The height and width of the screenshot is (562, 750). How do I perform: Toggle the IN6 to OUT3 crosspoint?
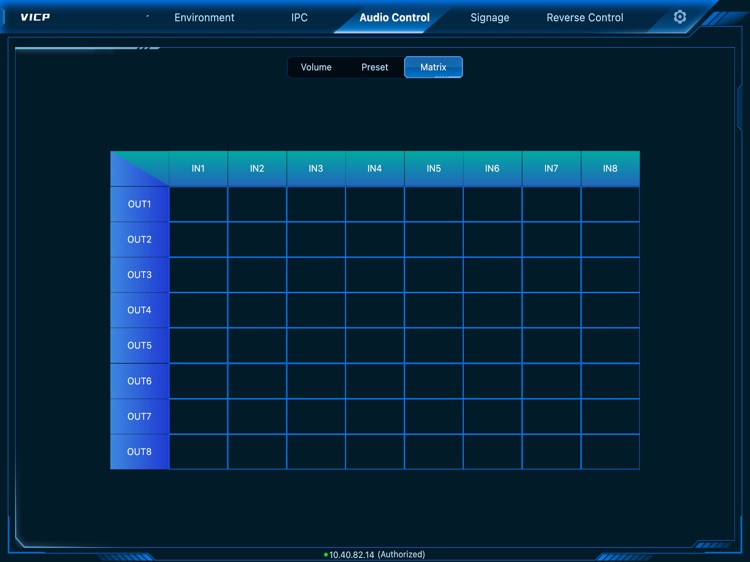pyautogui.click(x=493, y=275)
